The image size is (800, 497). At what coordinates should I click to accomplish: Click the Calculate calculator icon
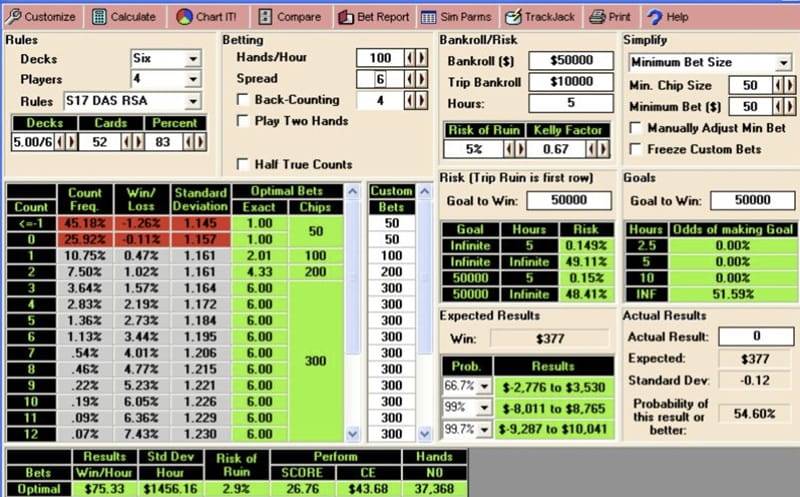(100, 17)
